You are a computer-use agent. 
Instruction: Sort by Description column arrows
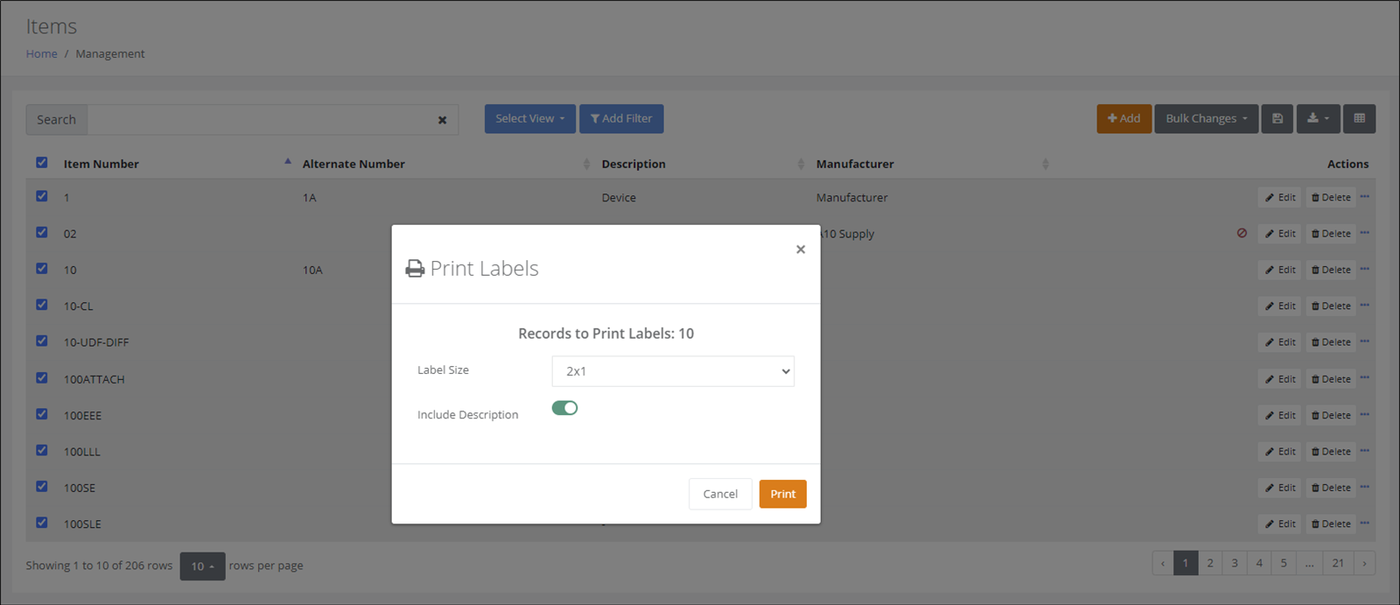[x=801, y=164]
